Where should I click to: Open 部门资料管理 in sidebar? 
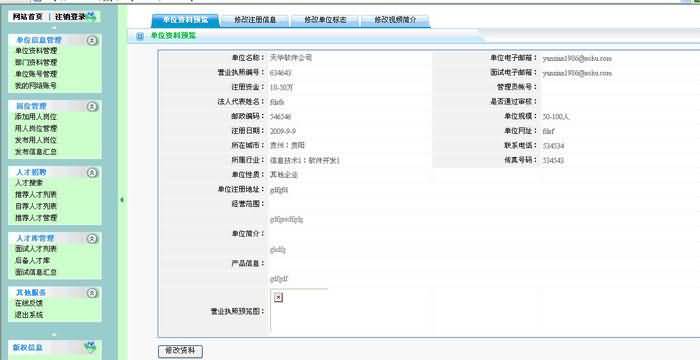36,63
